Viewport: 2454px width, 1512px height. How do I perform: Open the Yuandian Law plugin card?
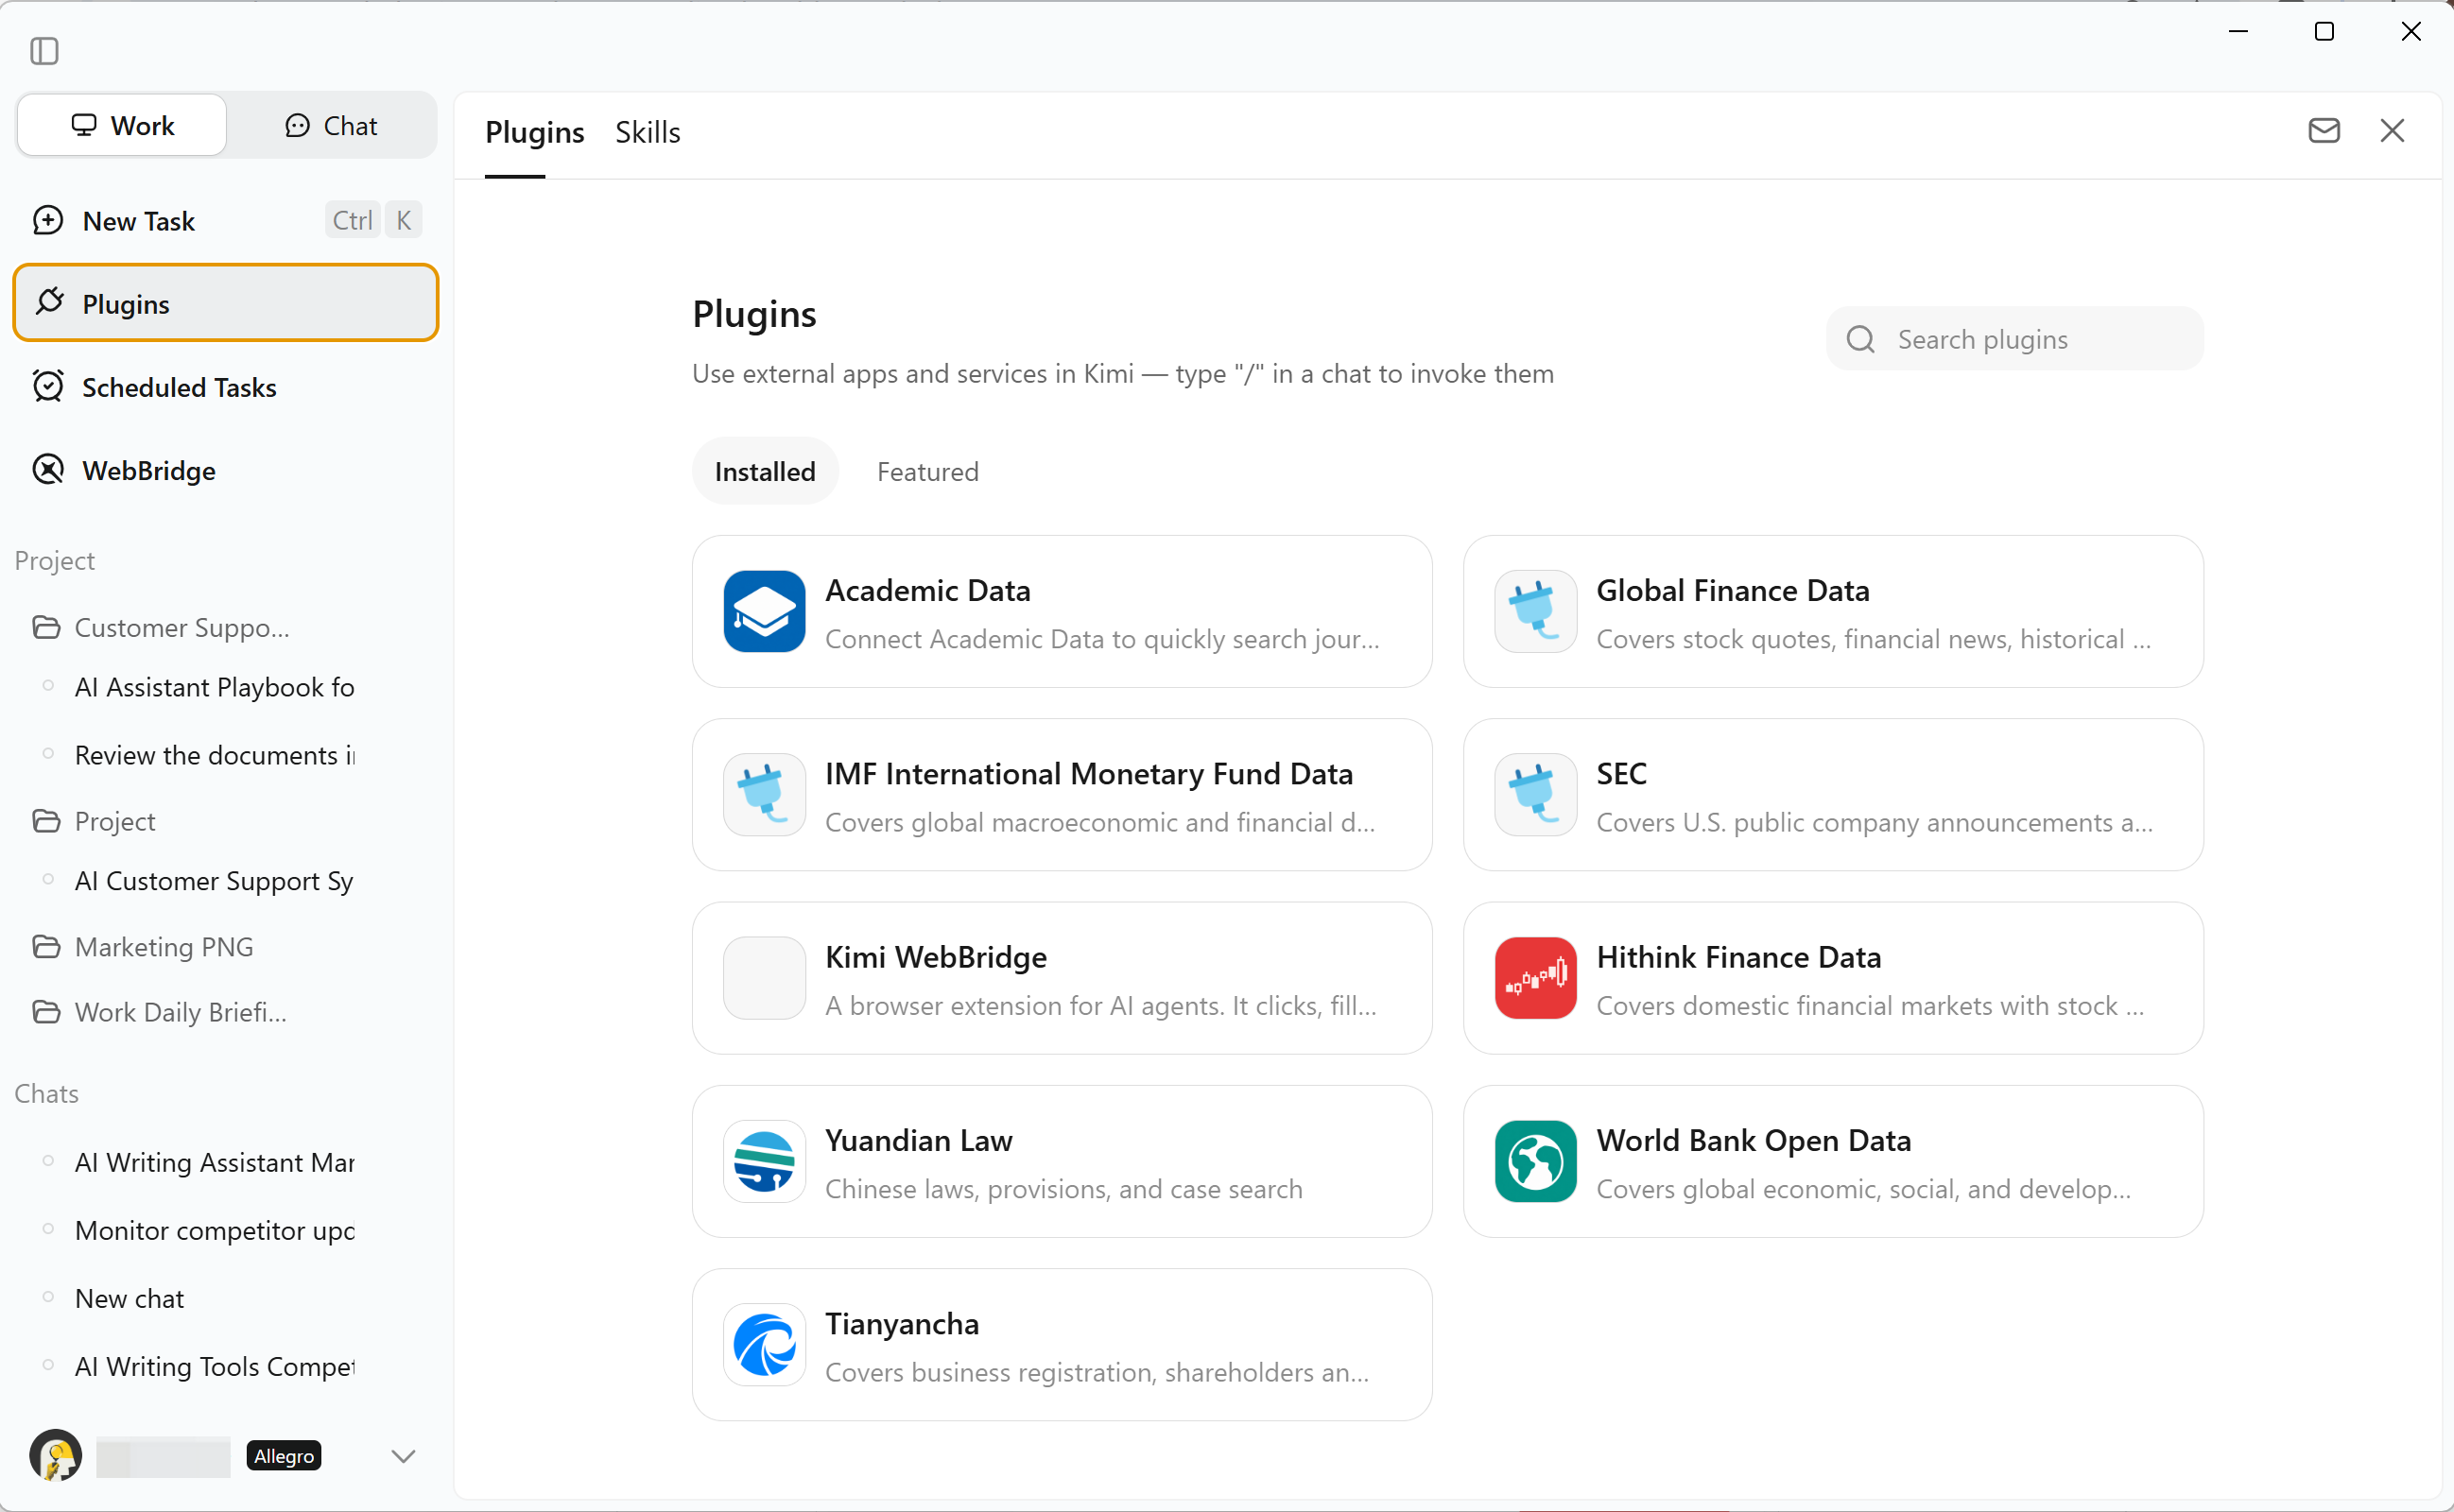click(1062, 1161)
